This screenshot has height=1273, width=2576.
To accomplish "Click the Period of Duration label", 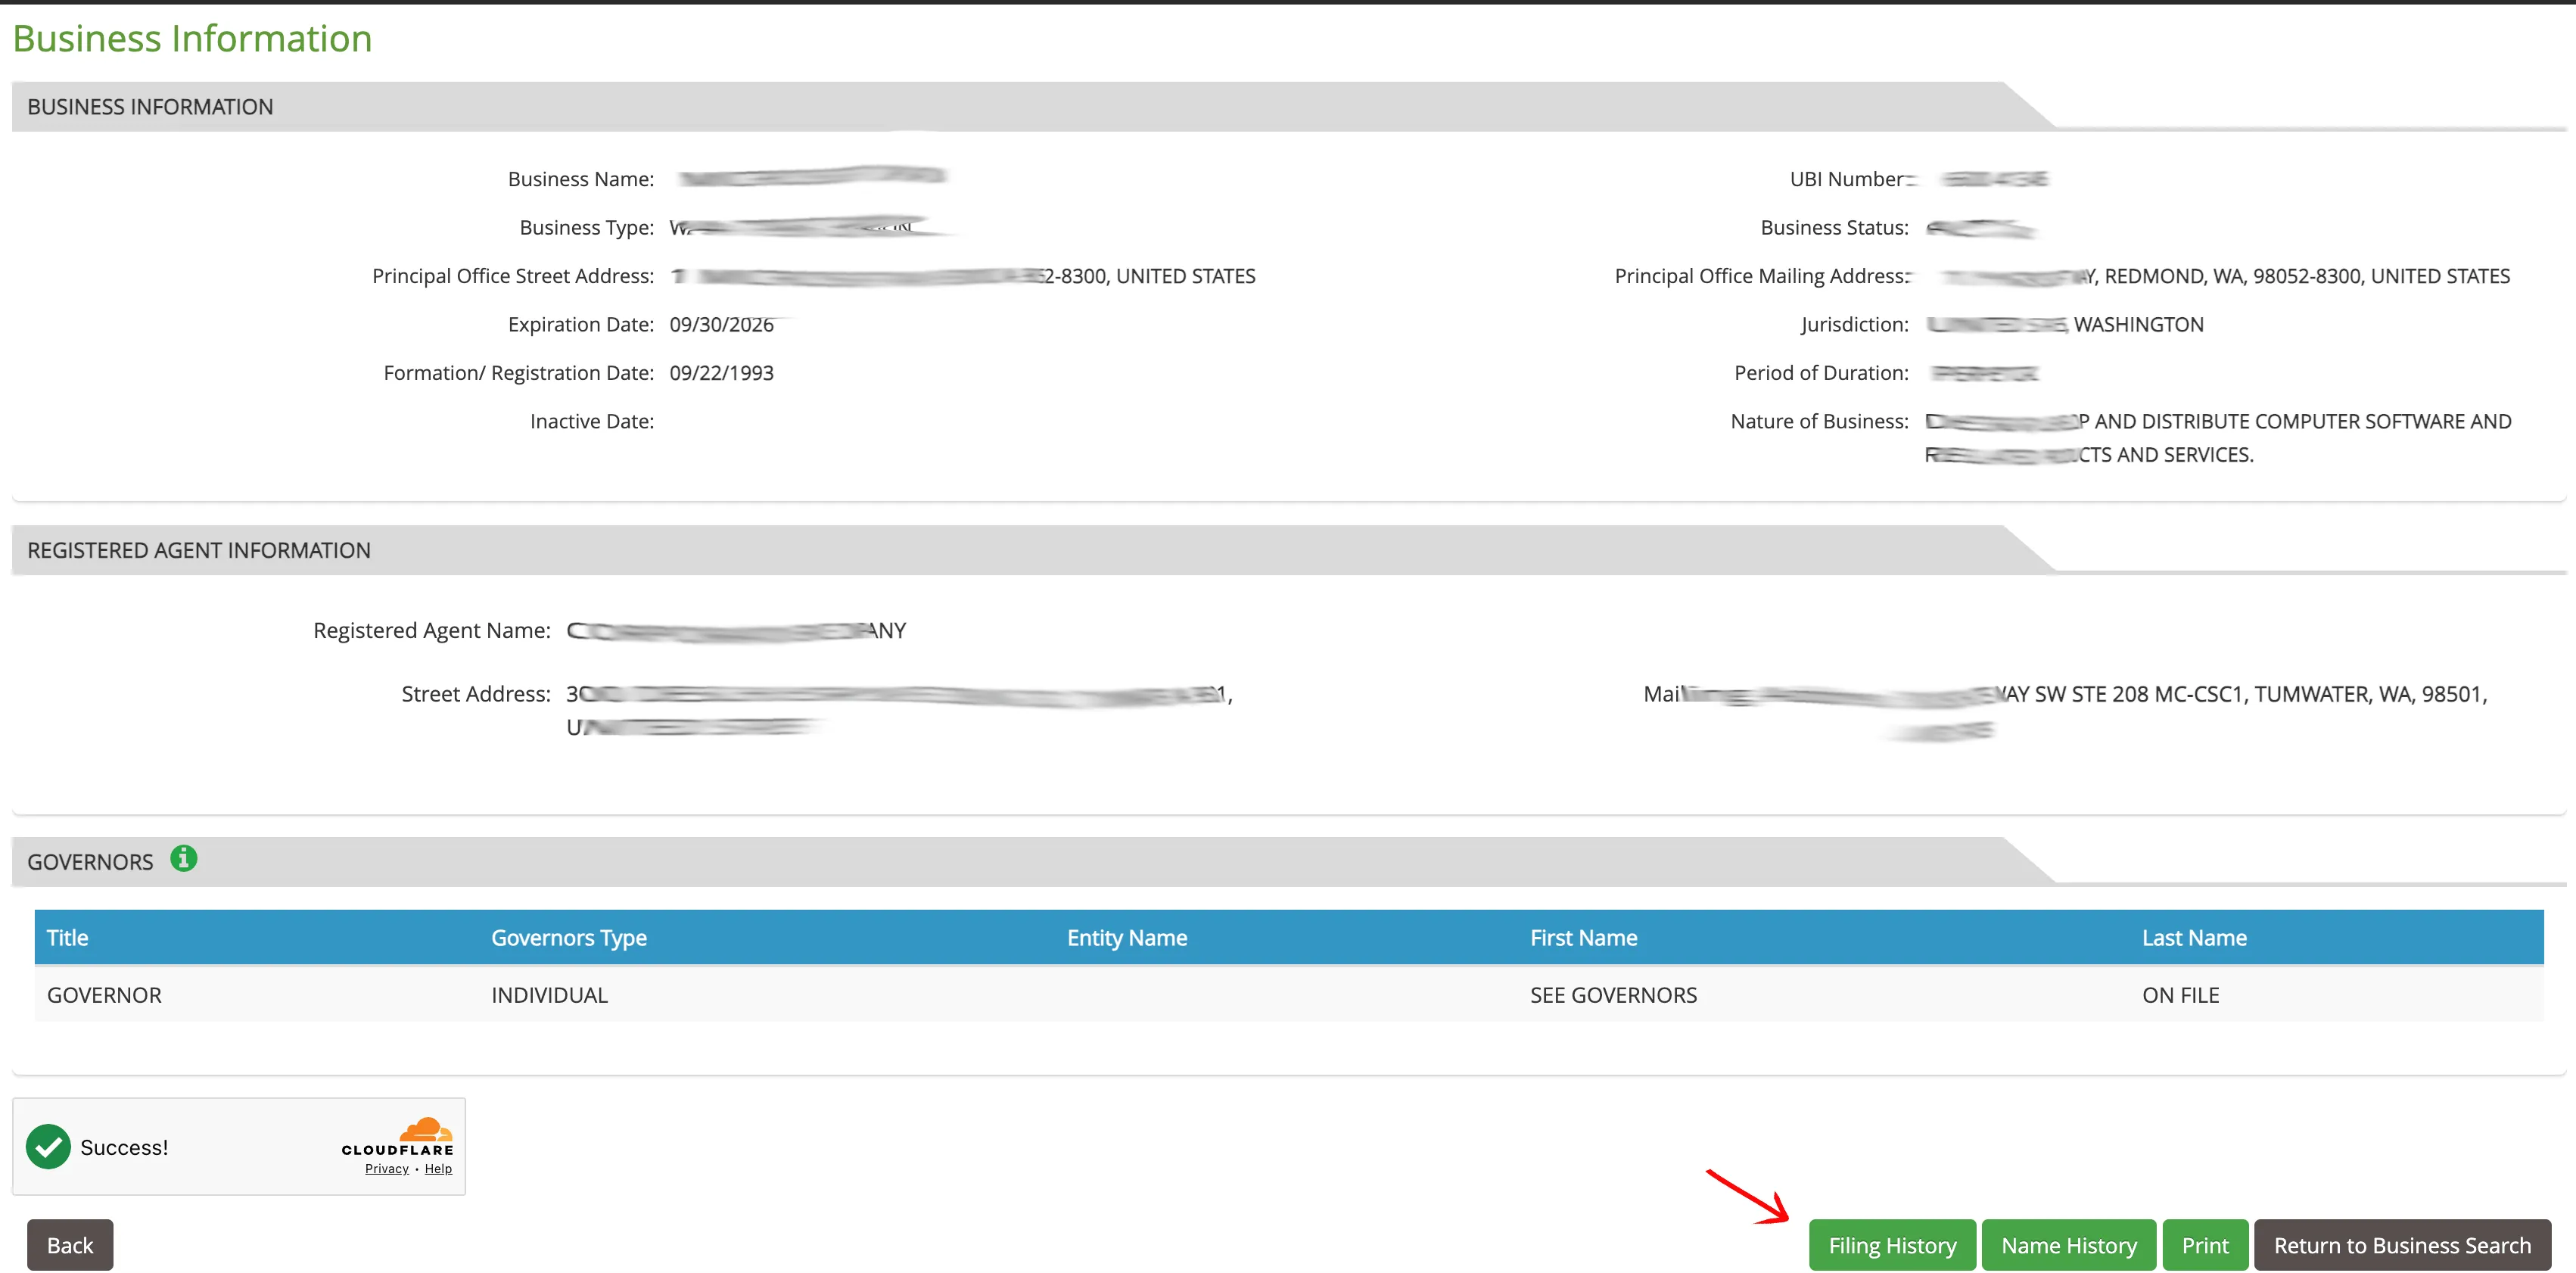I will click(x=1821, y=373).
